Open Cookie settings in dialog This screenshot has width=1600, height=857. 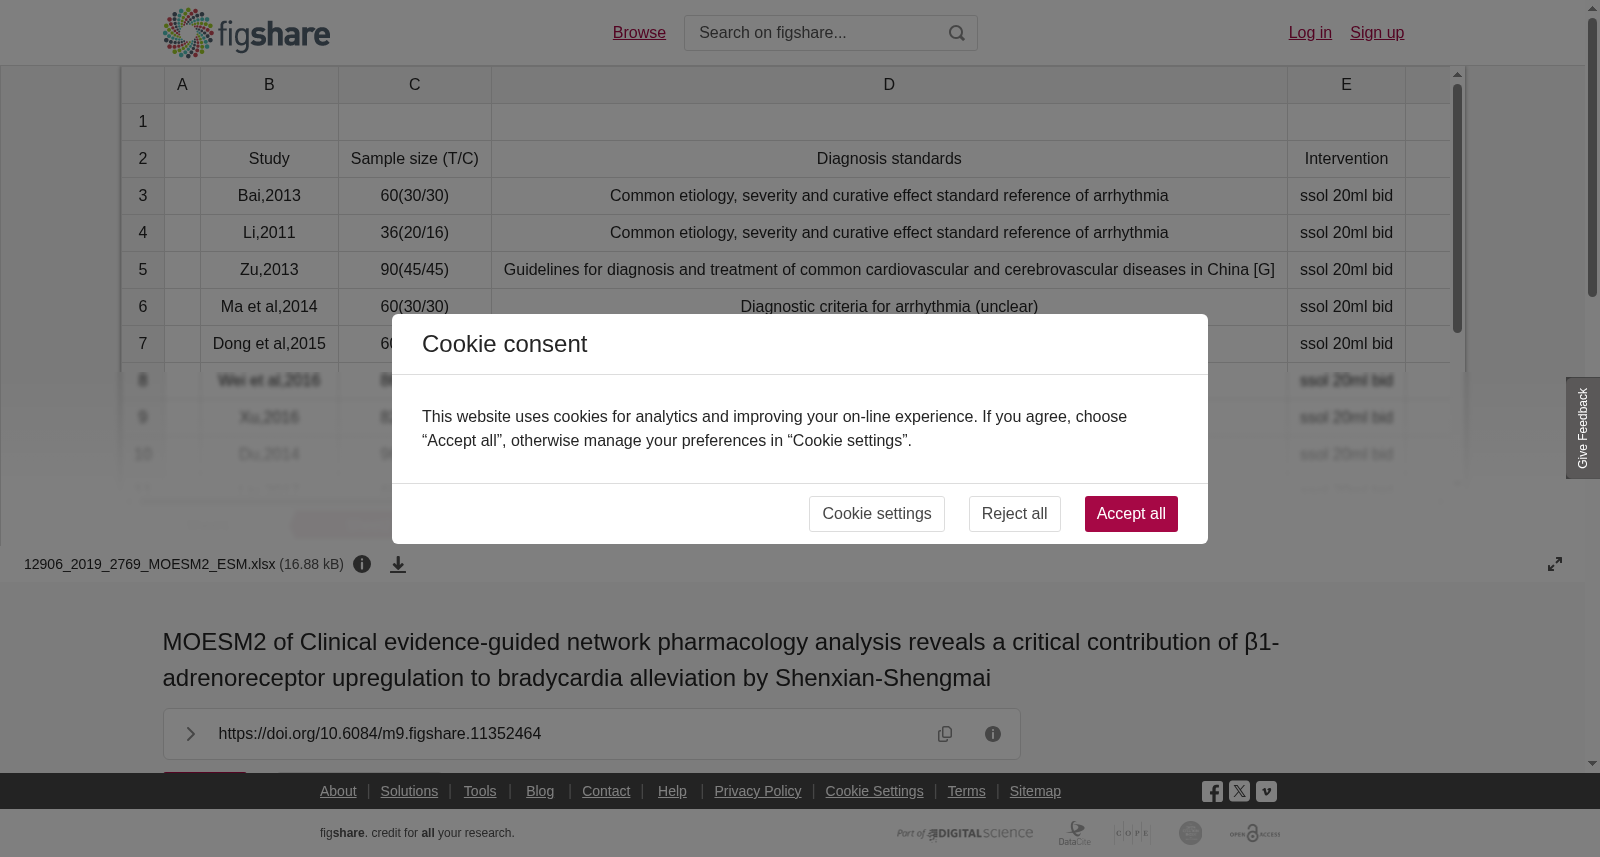pos(877,514)
